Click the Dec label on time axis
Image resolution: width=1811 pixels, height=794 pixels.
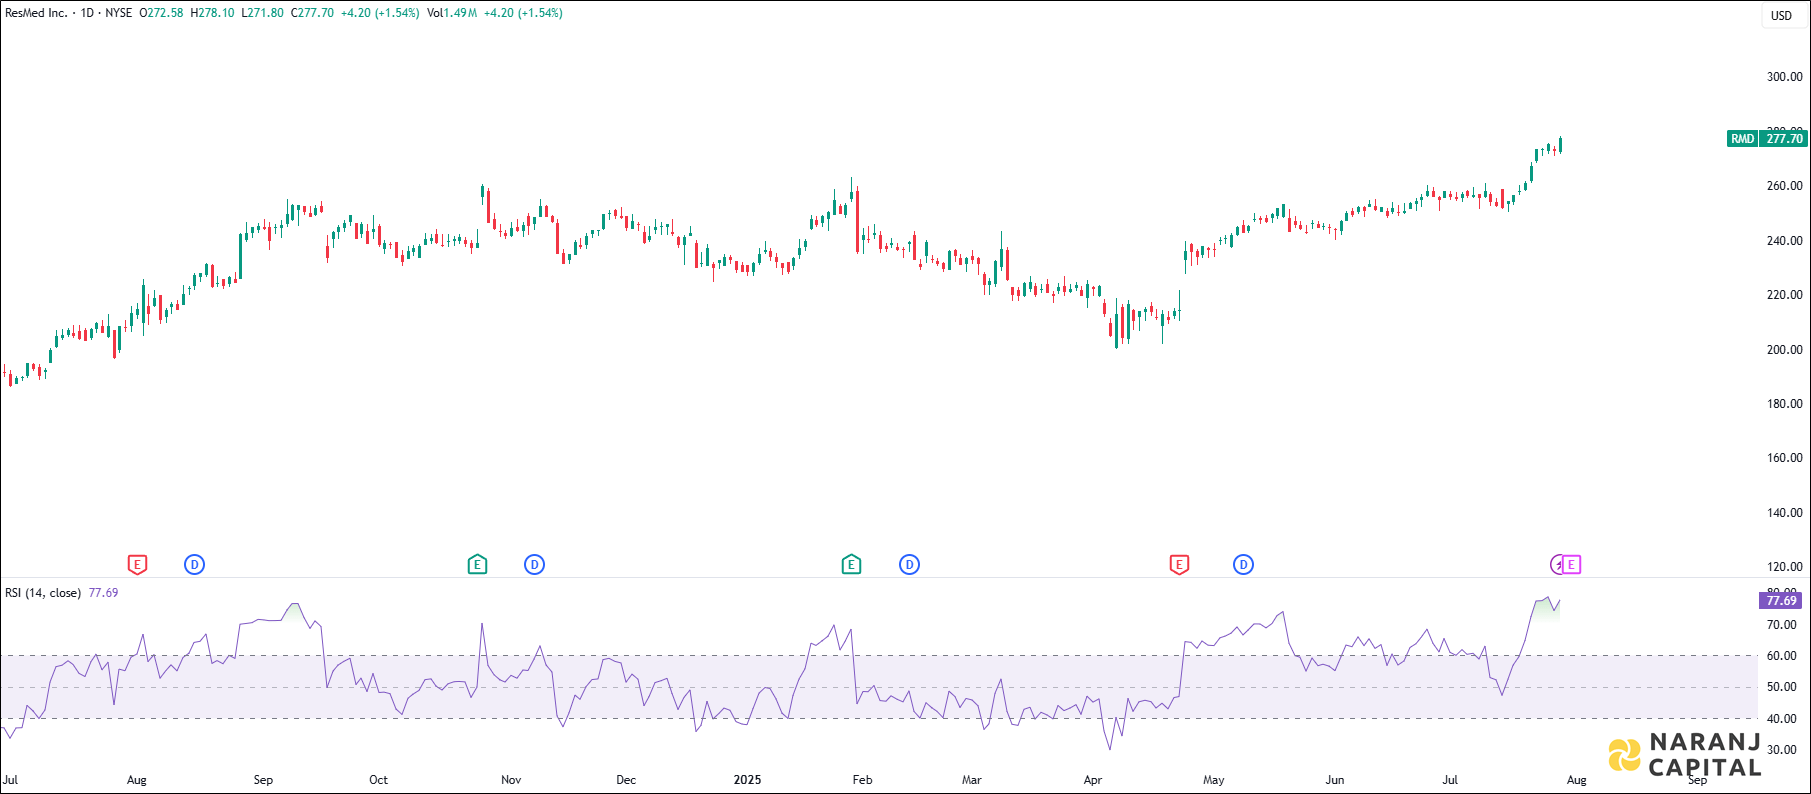[626, 780]
